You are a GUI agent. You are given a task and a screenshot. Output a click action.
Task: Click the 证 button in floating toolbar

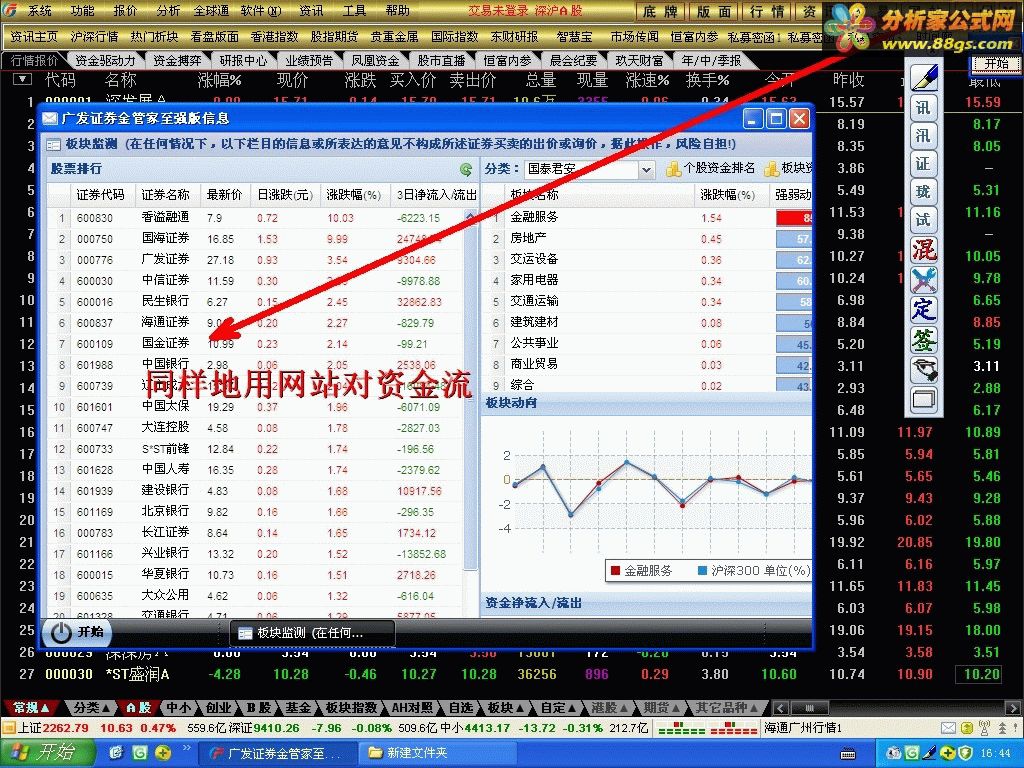pos(923,163)
